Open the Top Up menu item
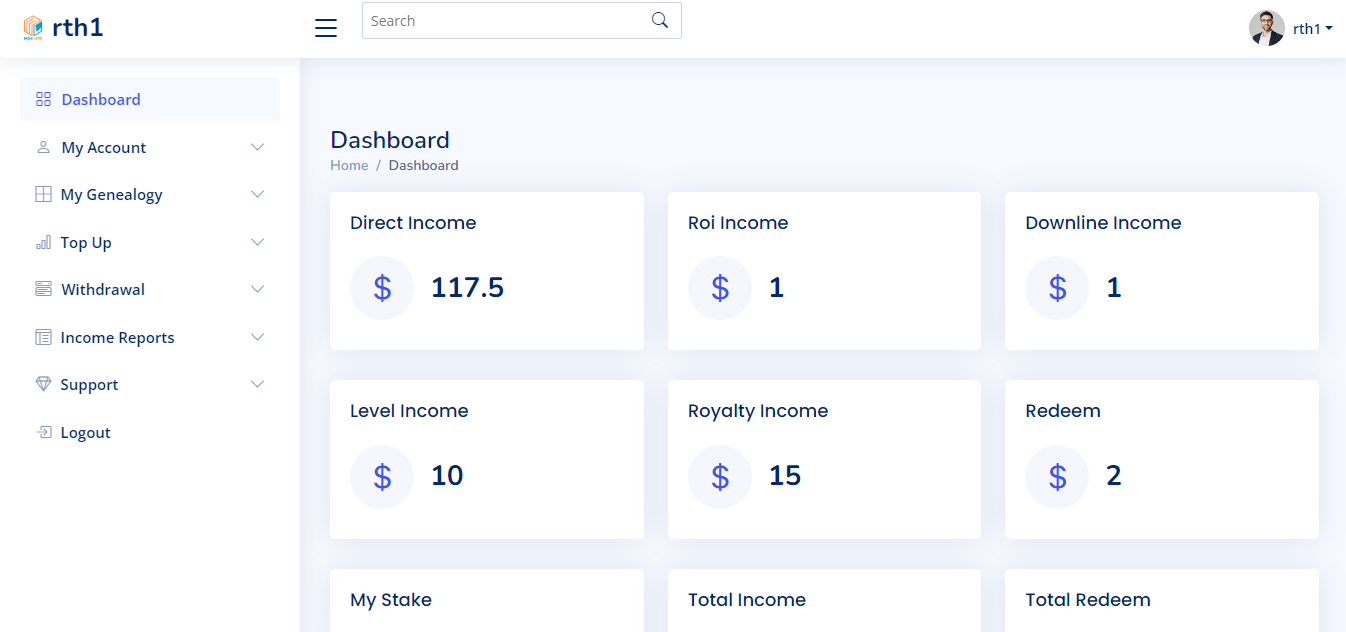1346x632 pixels. 86,242
